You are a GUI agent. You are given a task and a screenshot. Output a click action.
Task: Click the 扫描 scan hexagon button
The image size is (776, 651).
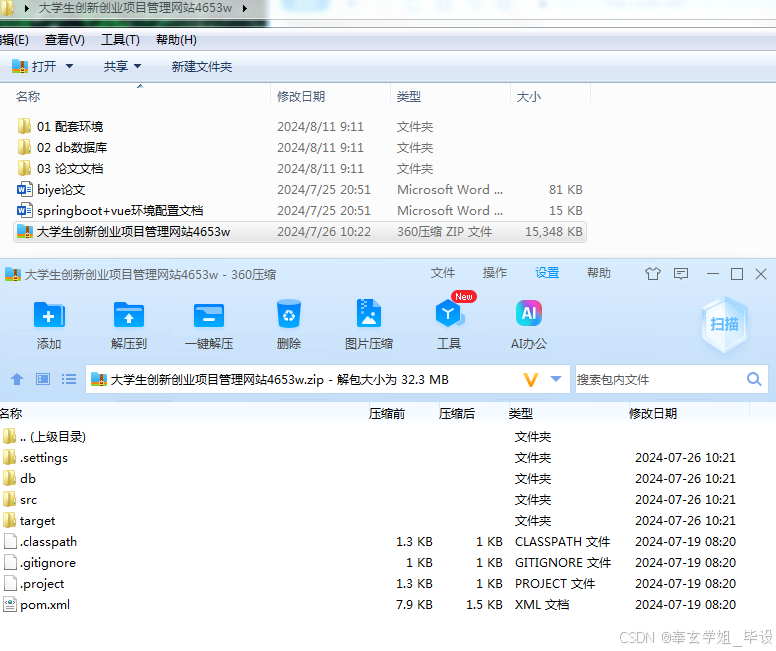click(725, 324)
